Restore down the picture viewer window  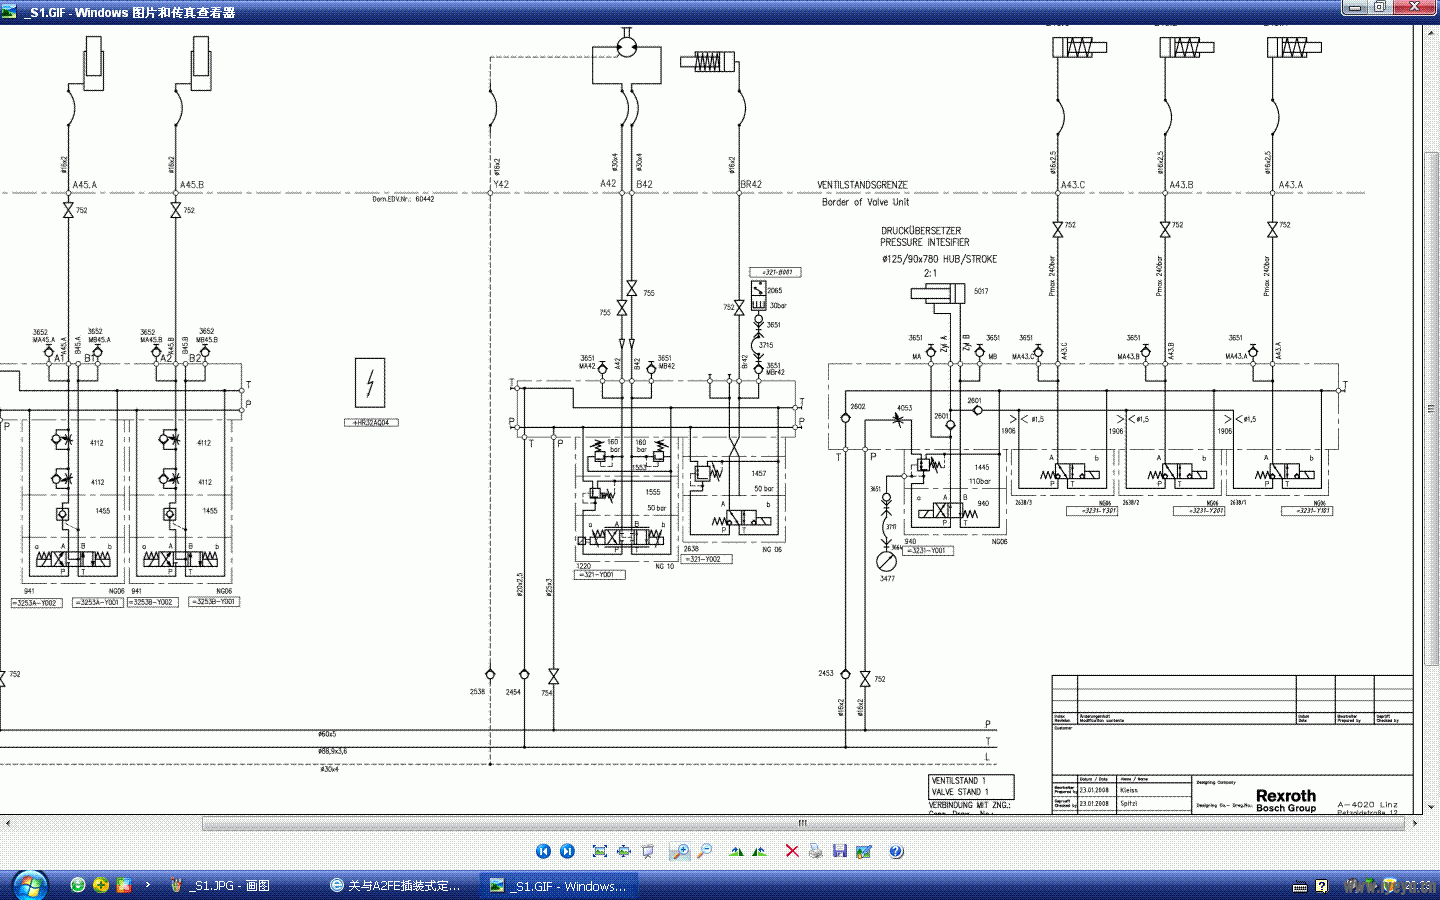click(x=1380, y=8)
